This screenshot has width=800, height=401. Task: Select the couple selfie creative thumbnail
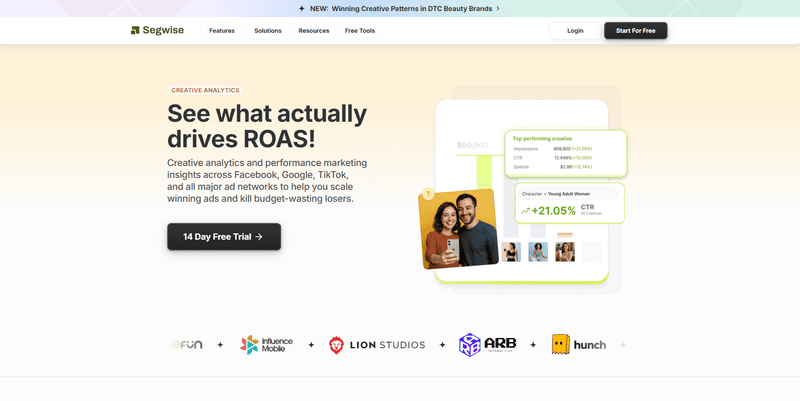458,229
